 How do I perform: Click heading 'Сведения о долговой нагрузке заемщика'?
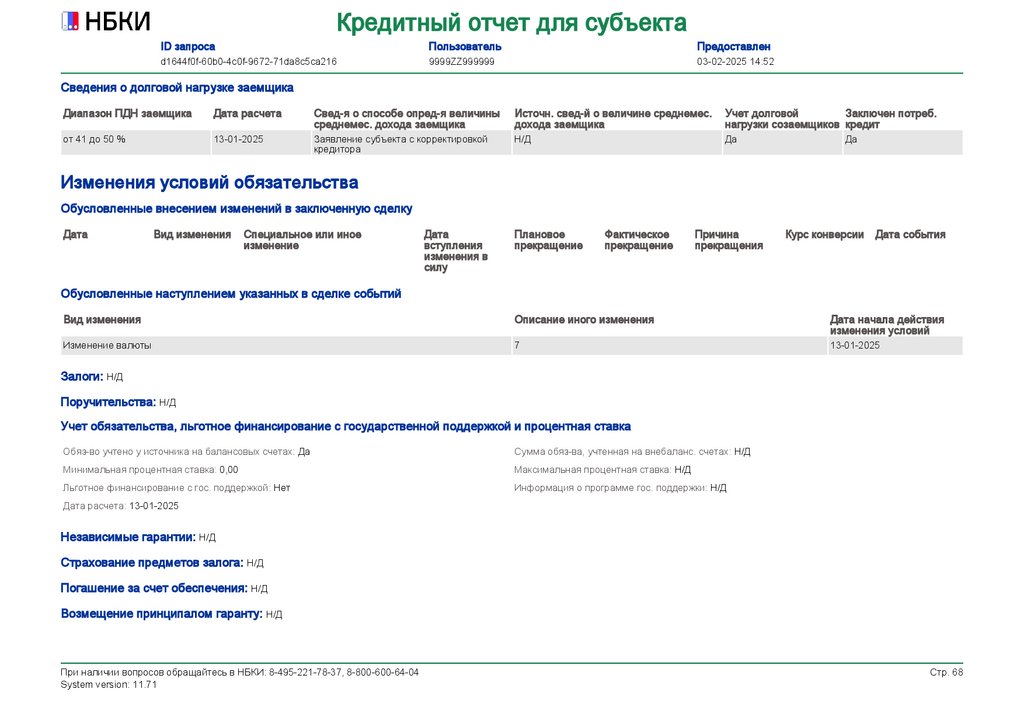point(177,87)
